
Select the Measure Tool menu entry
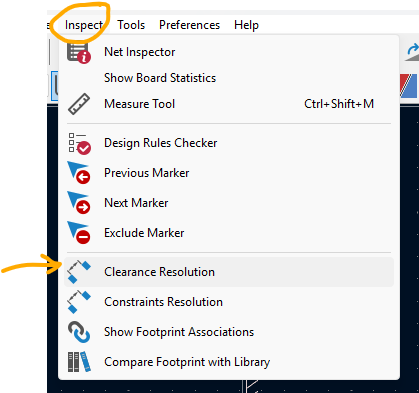[x=229, y=104]
